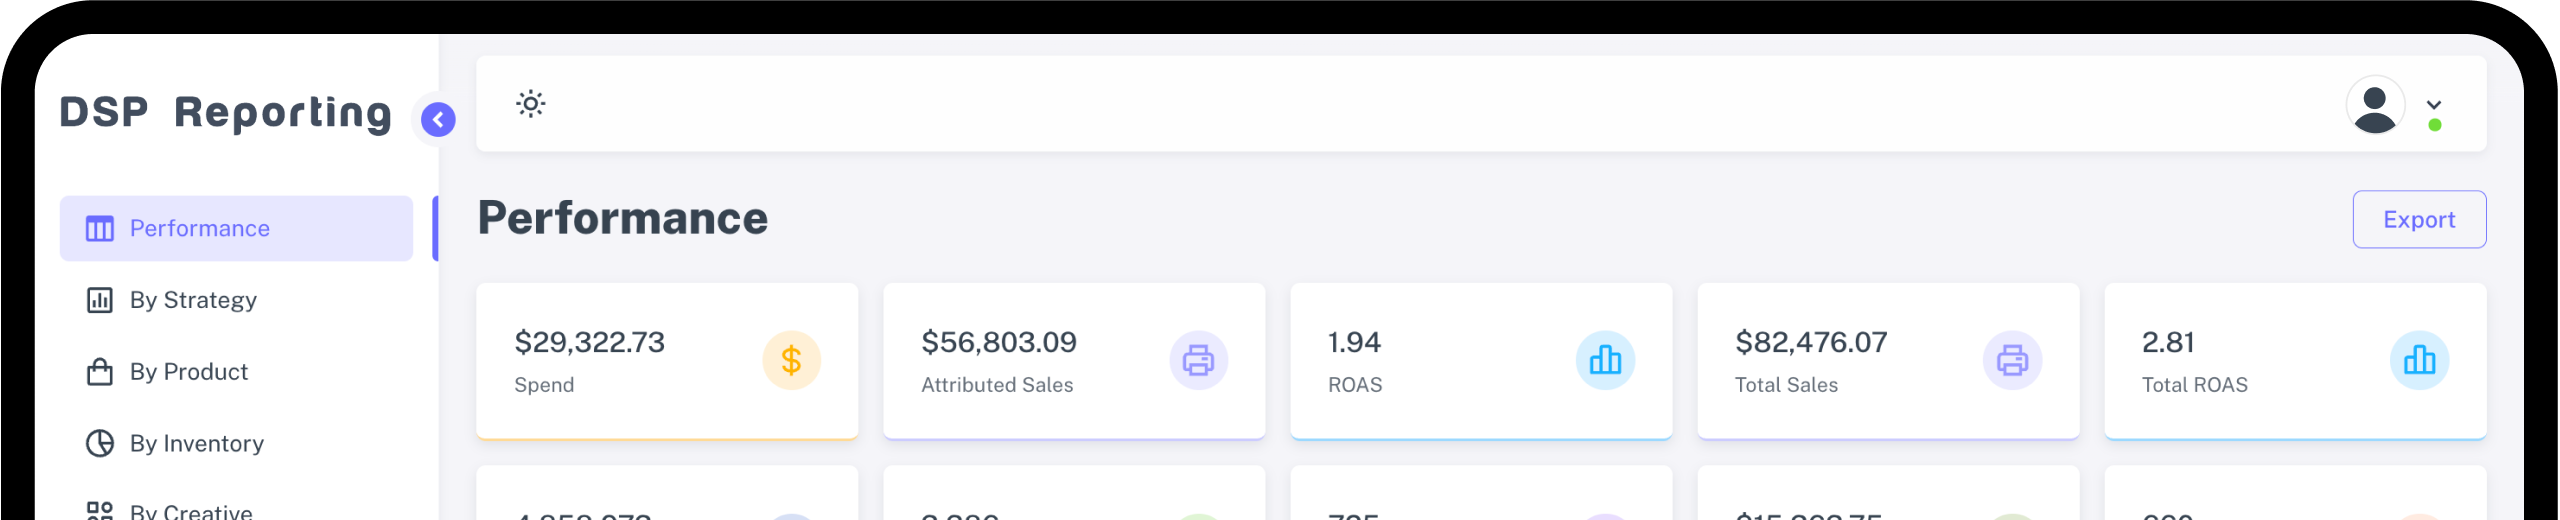The height and width of the screenshot is (520, 2560).
Task: Click the By Strategy bar chart icon
Action: pos(100,300)
